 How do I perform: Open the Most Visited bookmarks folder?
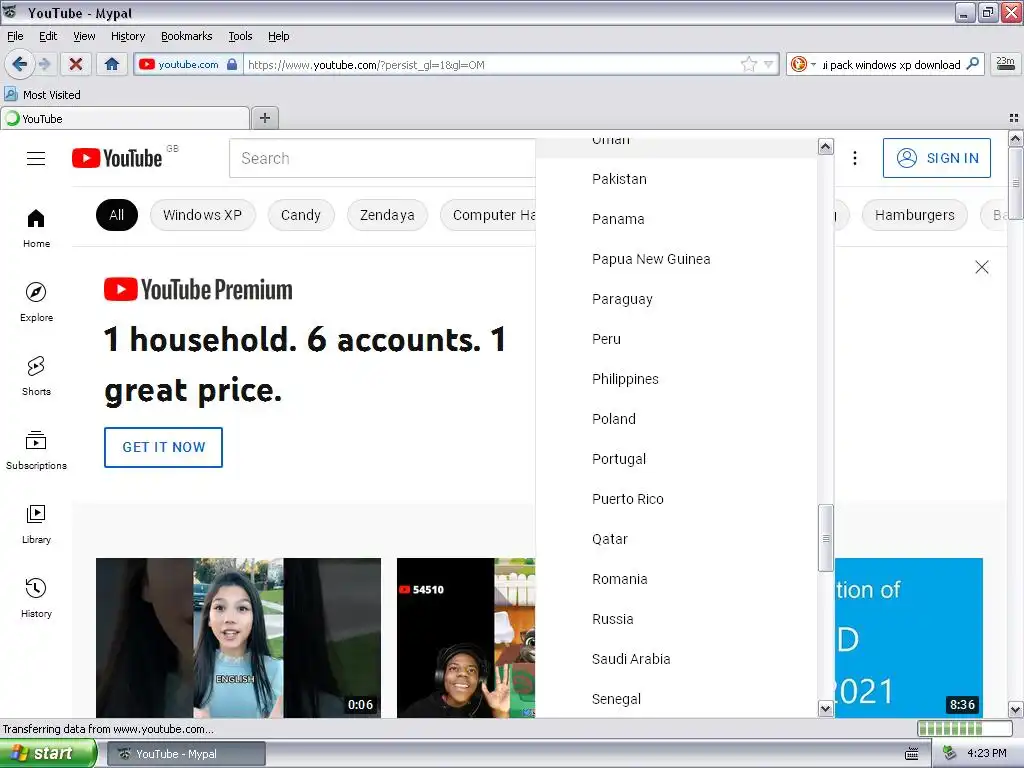(x=42, y=95)
